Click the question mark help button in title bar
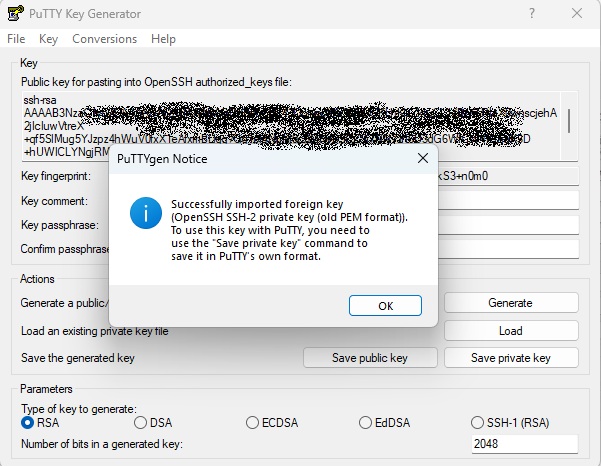This screenshot has width=601, height=466. coord(532,13)
